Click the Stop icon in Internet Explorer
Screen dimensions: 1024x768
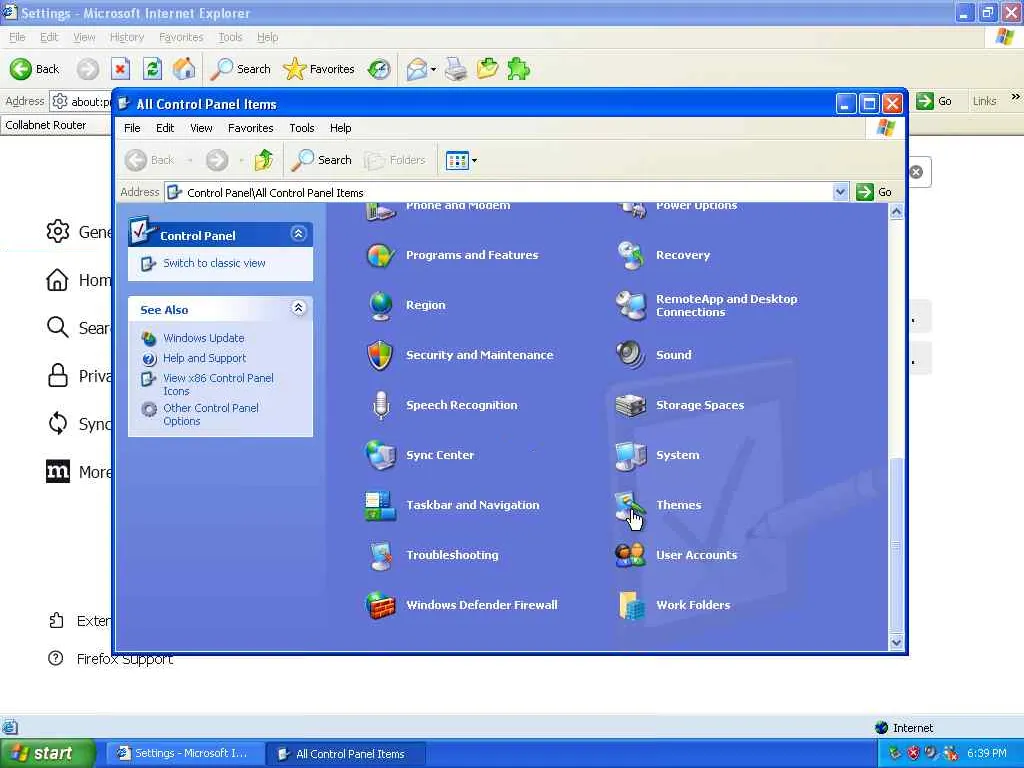coord(120,69)
